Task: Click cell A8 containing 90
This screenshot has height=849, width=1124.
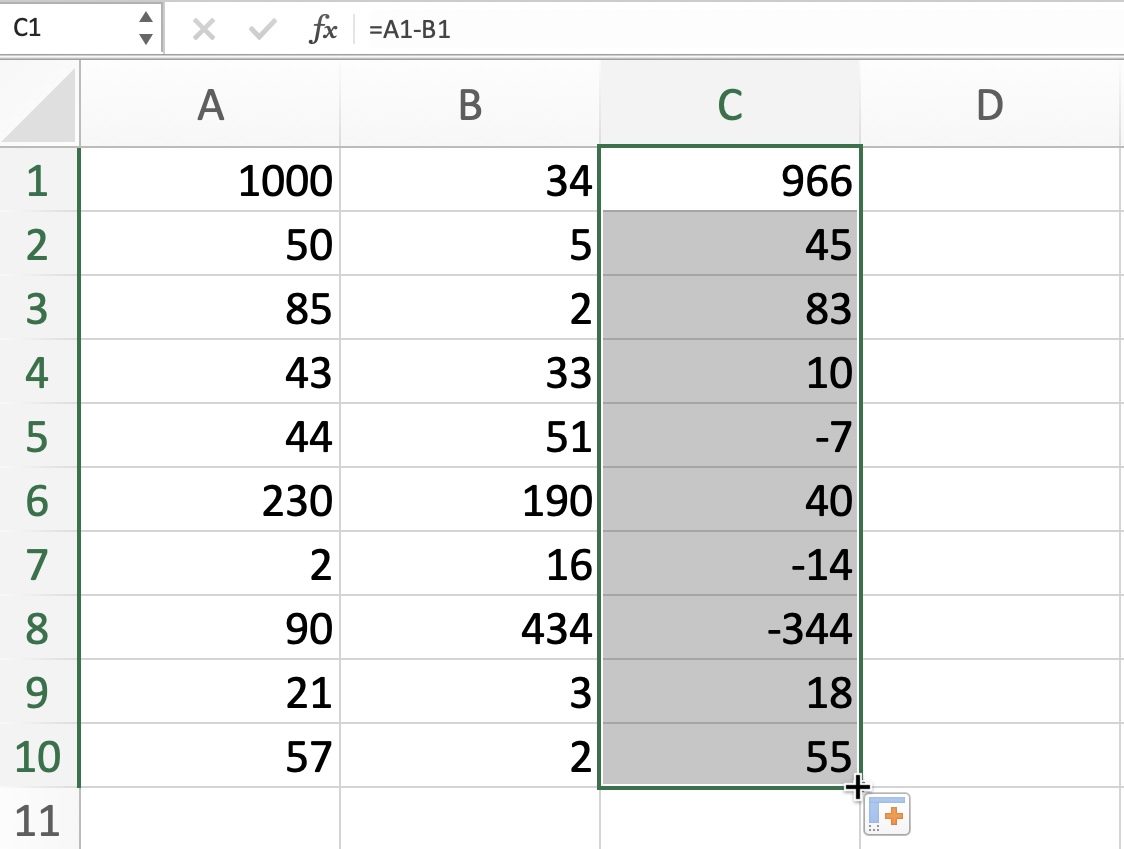Action: point(210,627)
